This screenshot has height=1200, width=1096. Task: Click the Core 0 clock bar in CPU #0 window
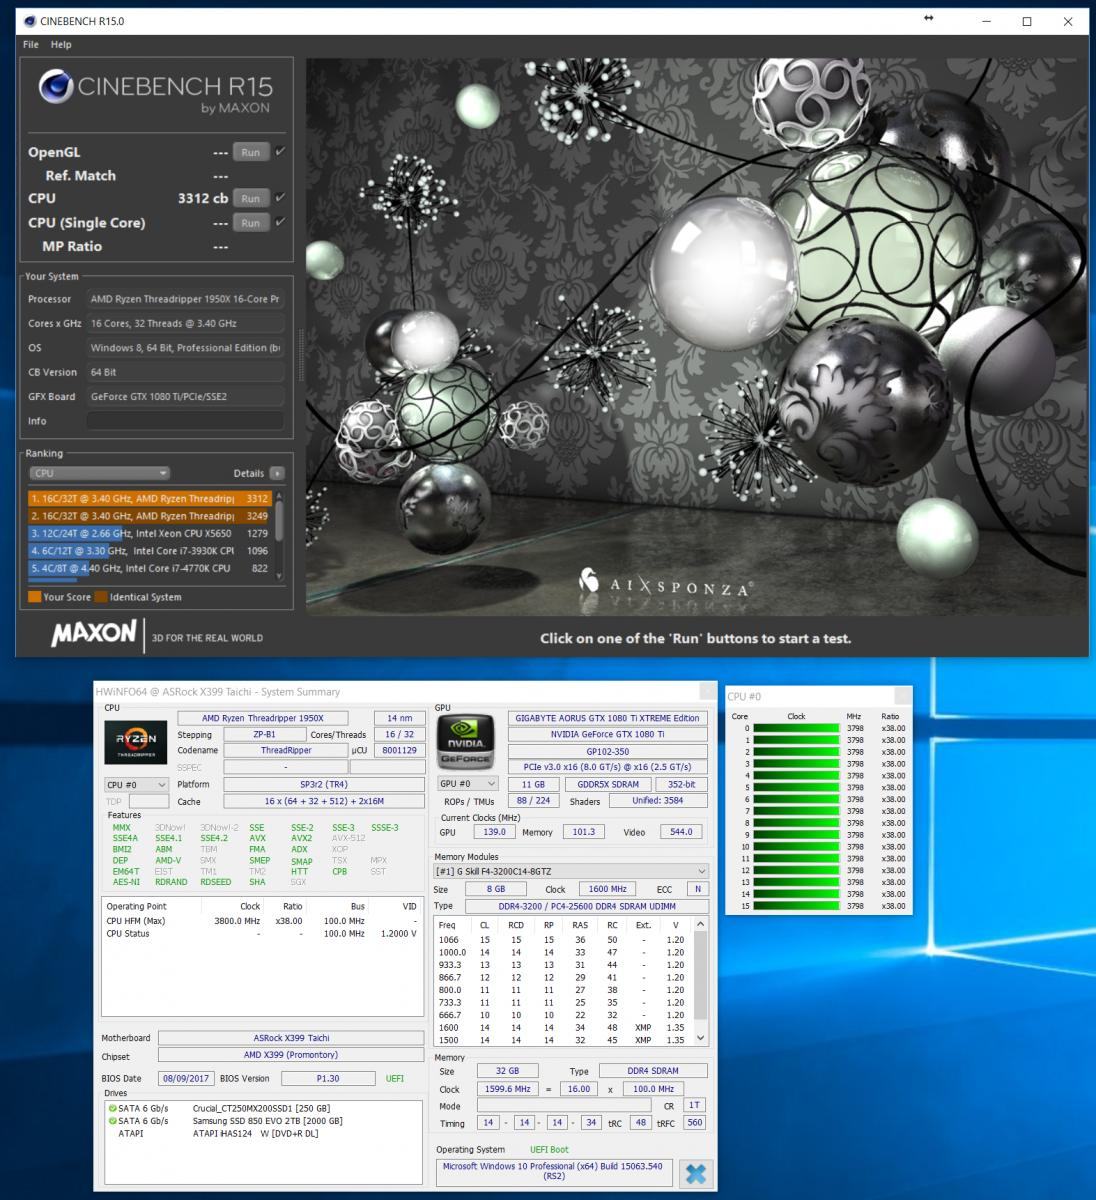tap(796, 728)
